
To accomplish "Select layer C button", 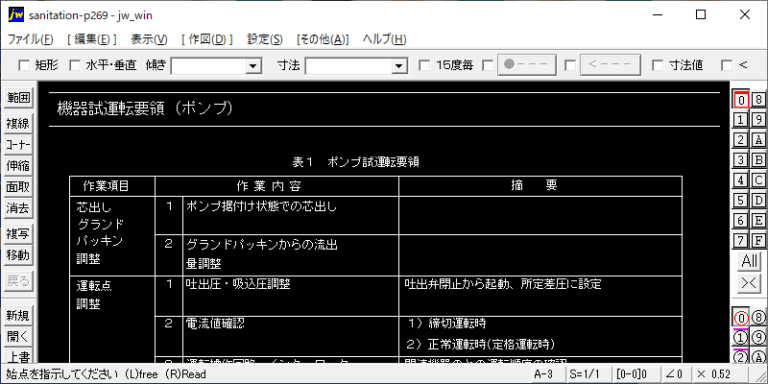I will pos(758,180).
